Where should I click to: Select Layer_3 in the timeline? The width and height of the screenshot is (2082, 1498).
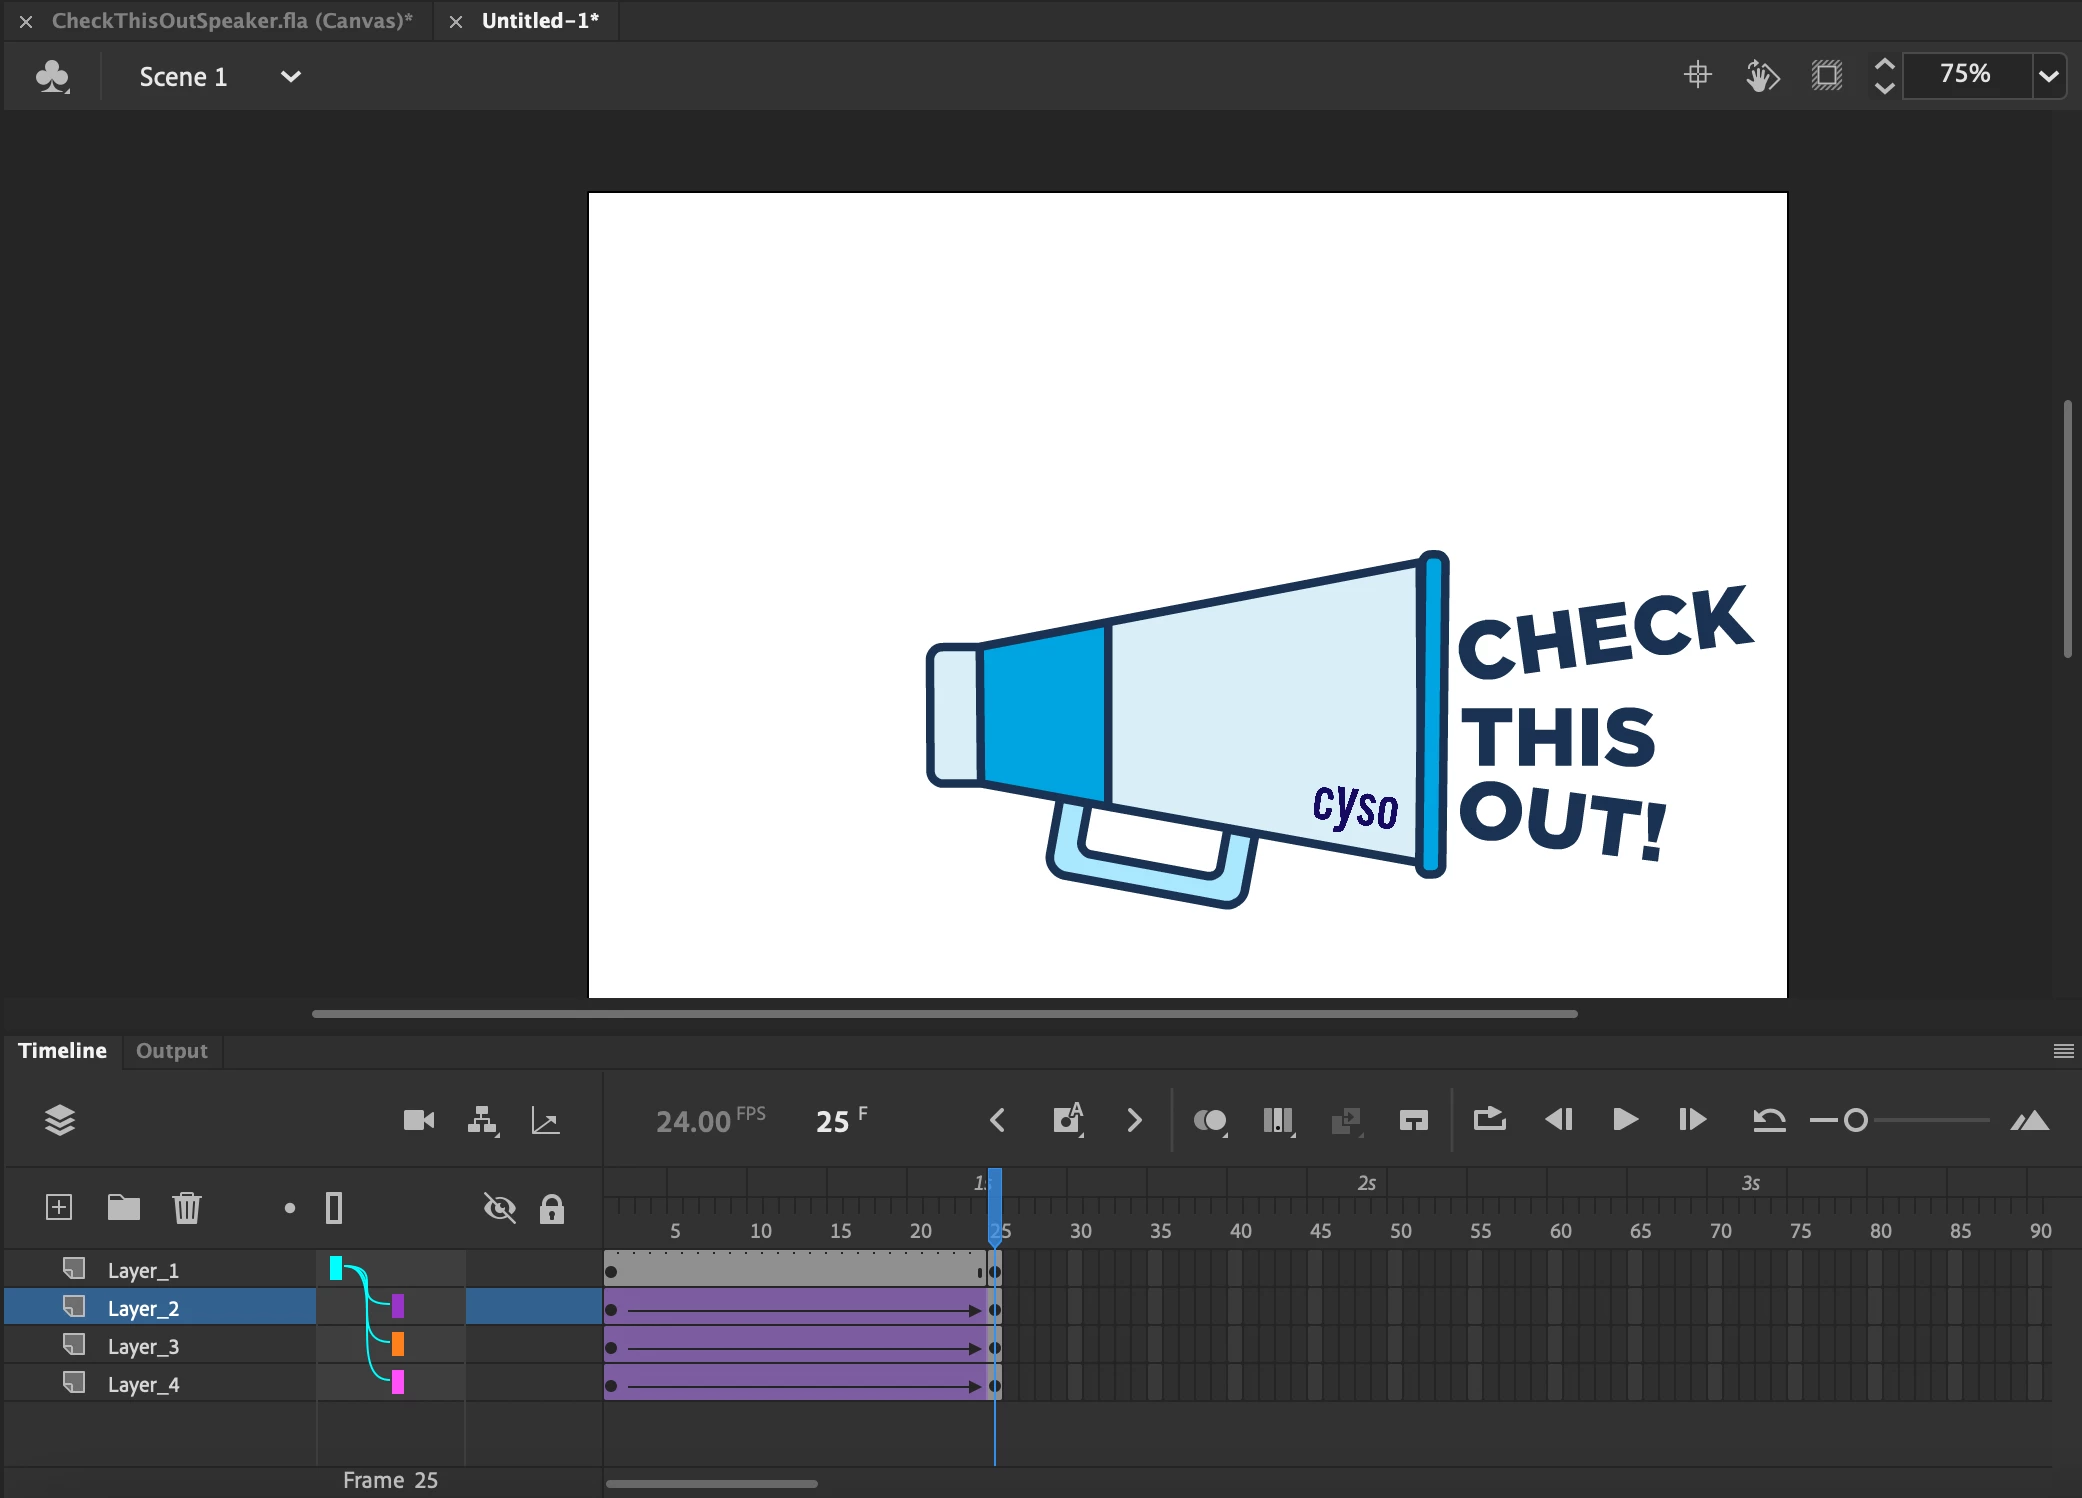click(x=143, y=1346)
